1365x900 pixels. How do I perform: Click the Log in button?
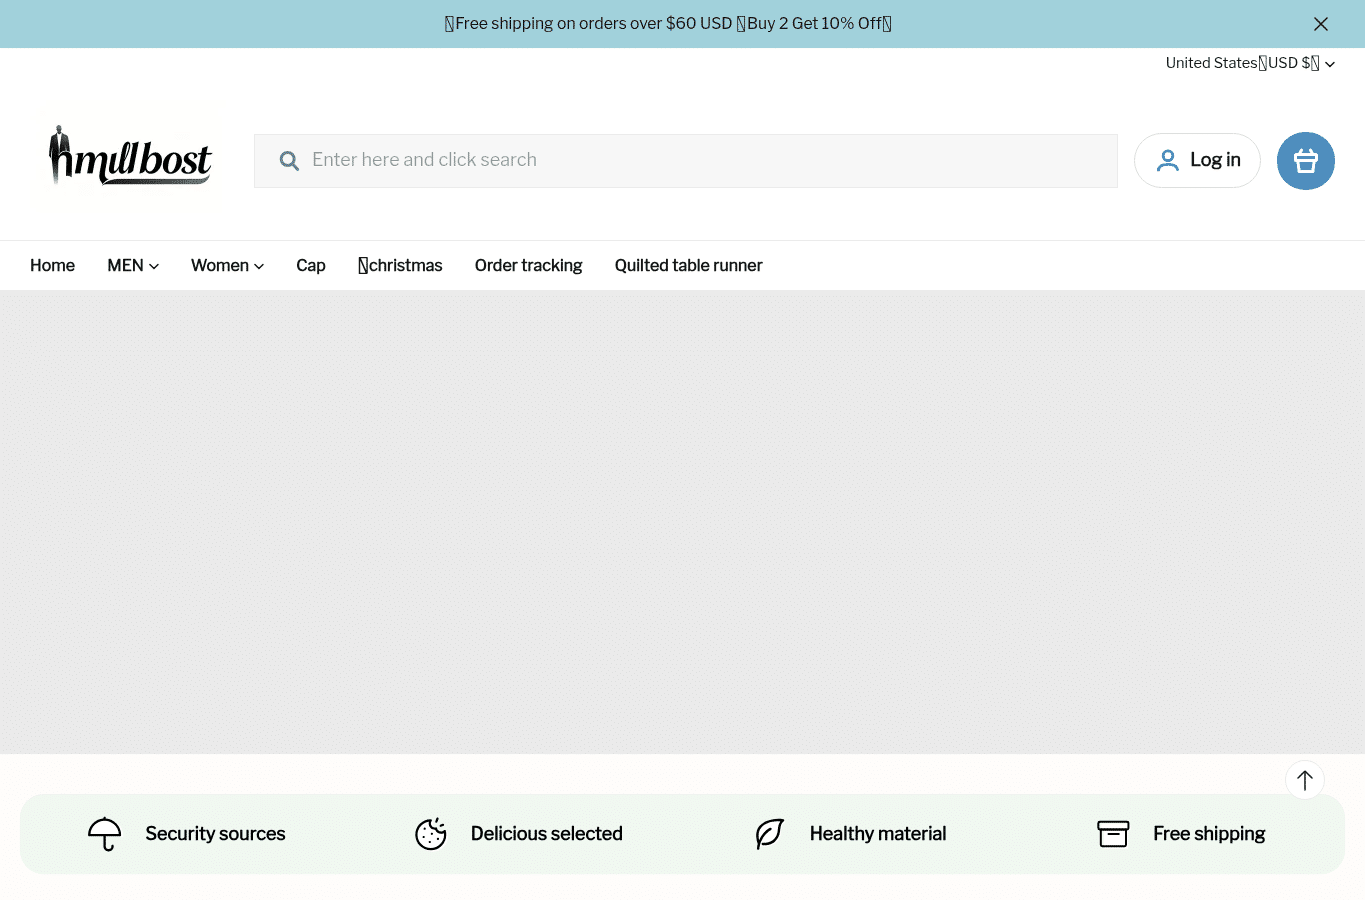pyautogui.click(x=1197, y=160)
